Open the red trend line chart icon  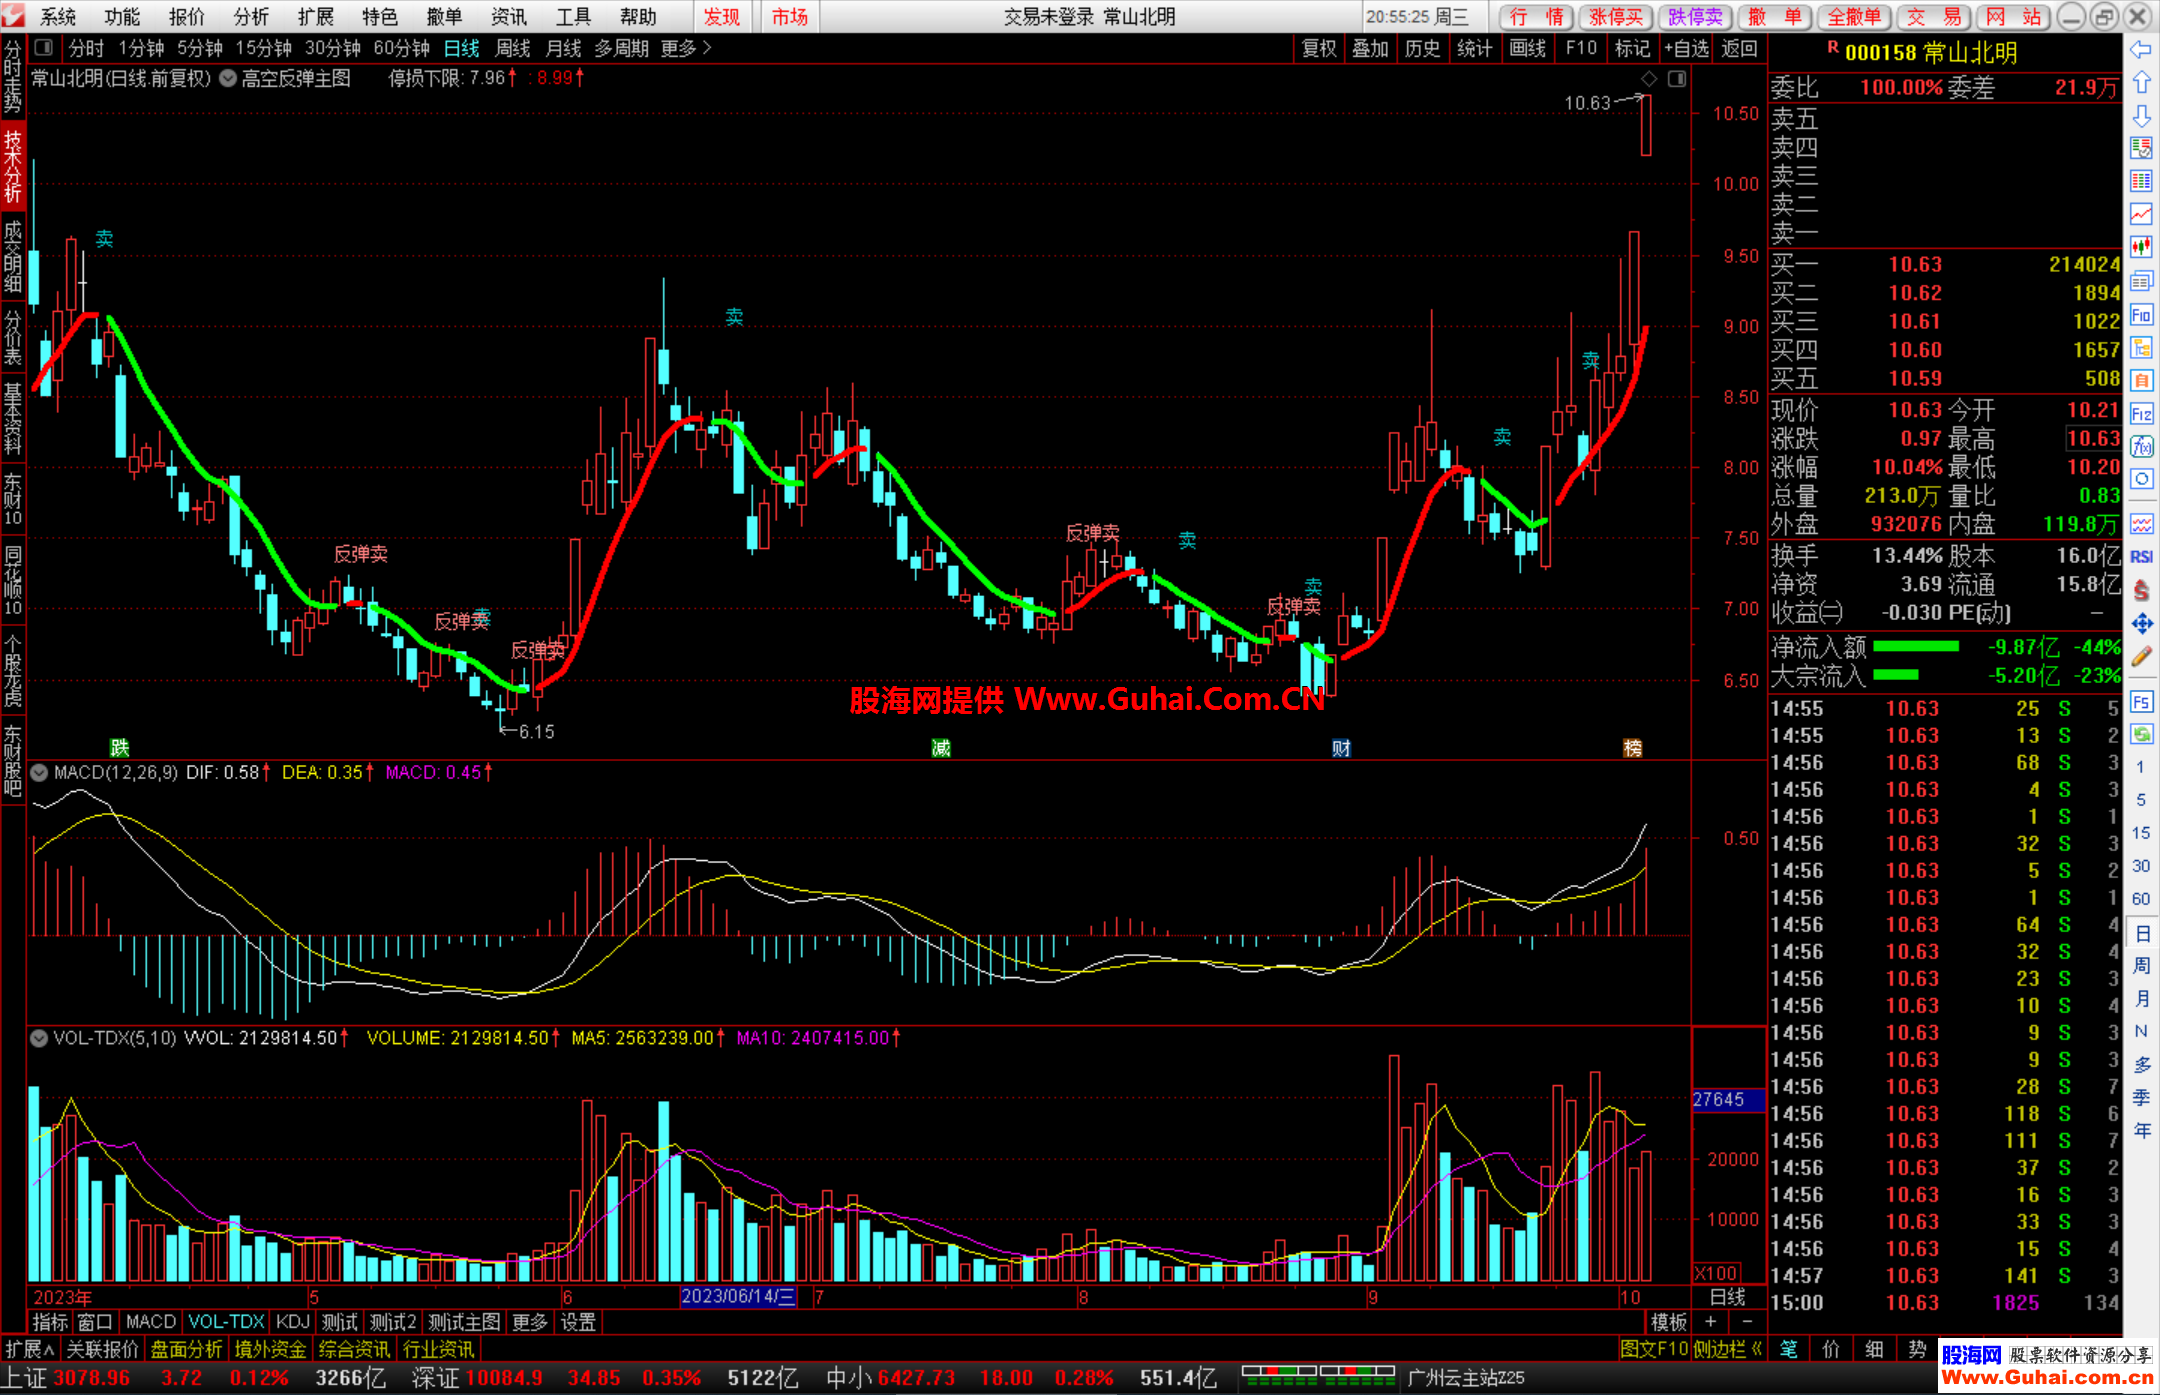[2141, 214]
